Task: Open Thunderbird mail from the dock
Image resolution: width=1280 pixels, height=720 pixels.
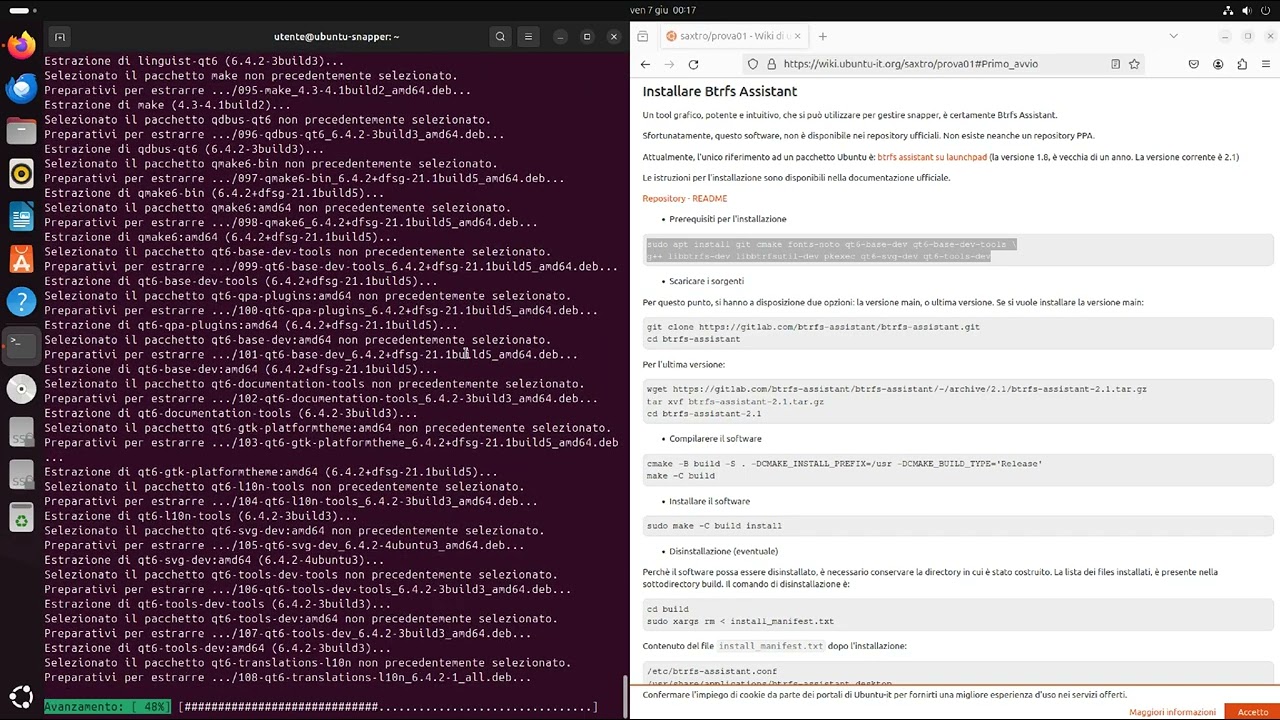Action: click(21, 88)
